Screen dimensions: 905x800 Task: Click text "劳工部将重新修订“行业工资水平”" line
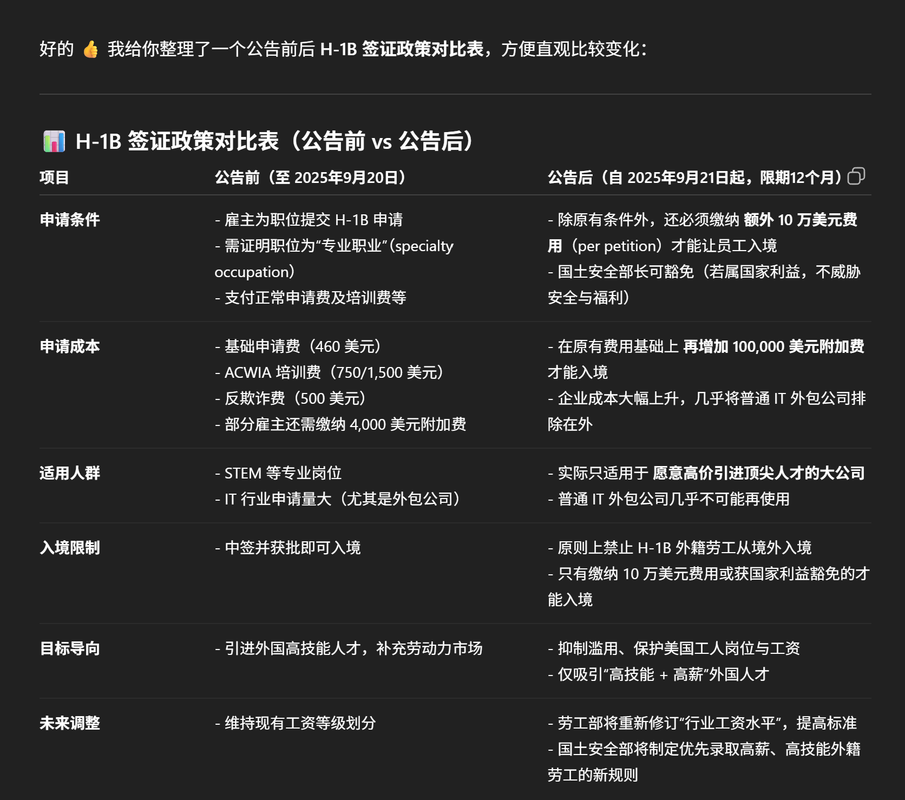tap(702, 723)
